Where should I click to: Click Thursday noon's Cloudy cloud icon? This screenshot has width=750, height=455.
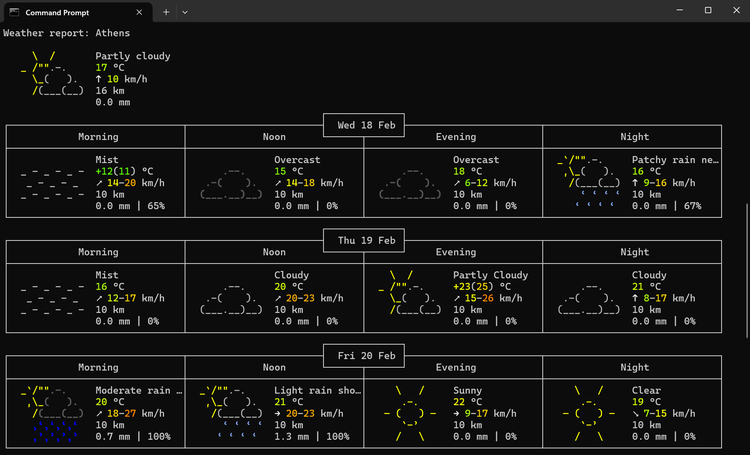(231, 298)
